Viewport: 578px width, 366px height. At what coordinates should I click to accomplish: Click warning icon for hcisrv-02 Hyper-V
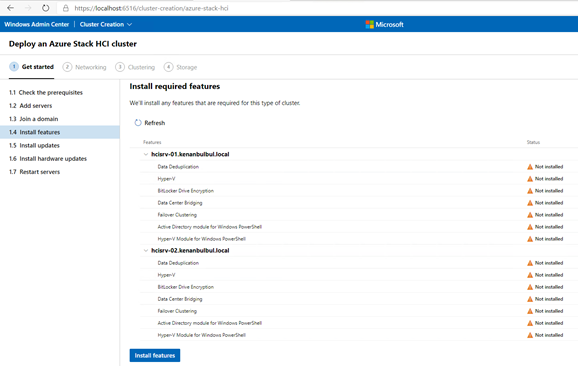[x=530, y=275]
